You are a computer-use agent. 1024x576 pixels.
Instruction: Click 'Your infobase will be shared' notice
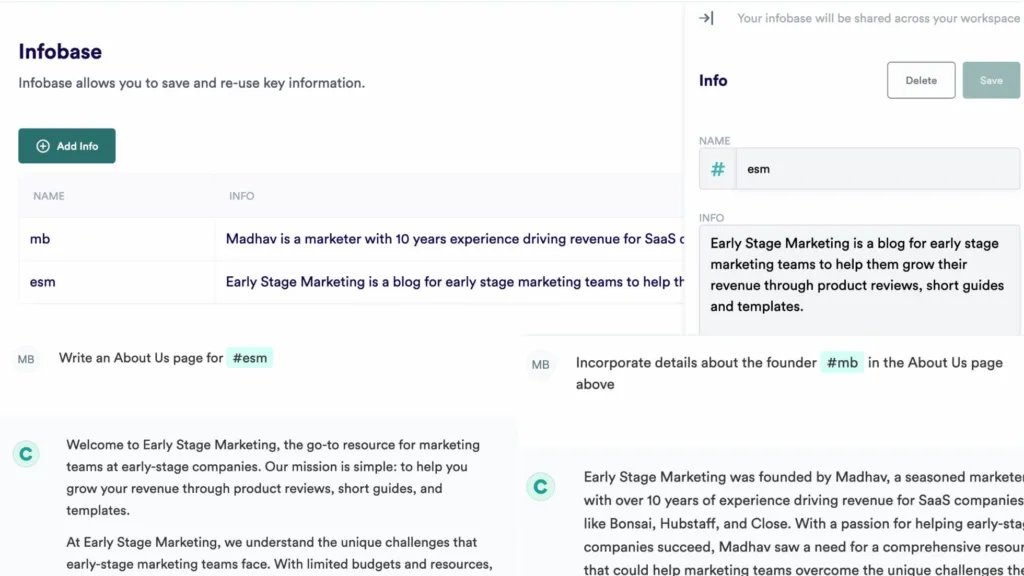(878, 18)
